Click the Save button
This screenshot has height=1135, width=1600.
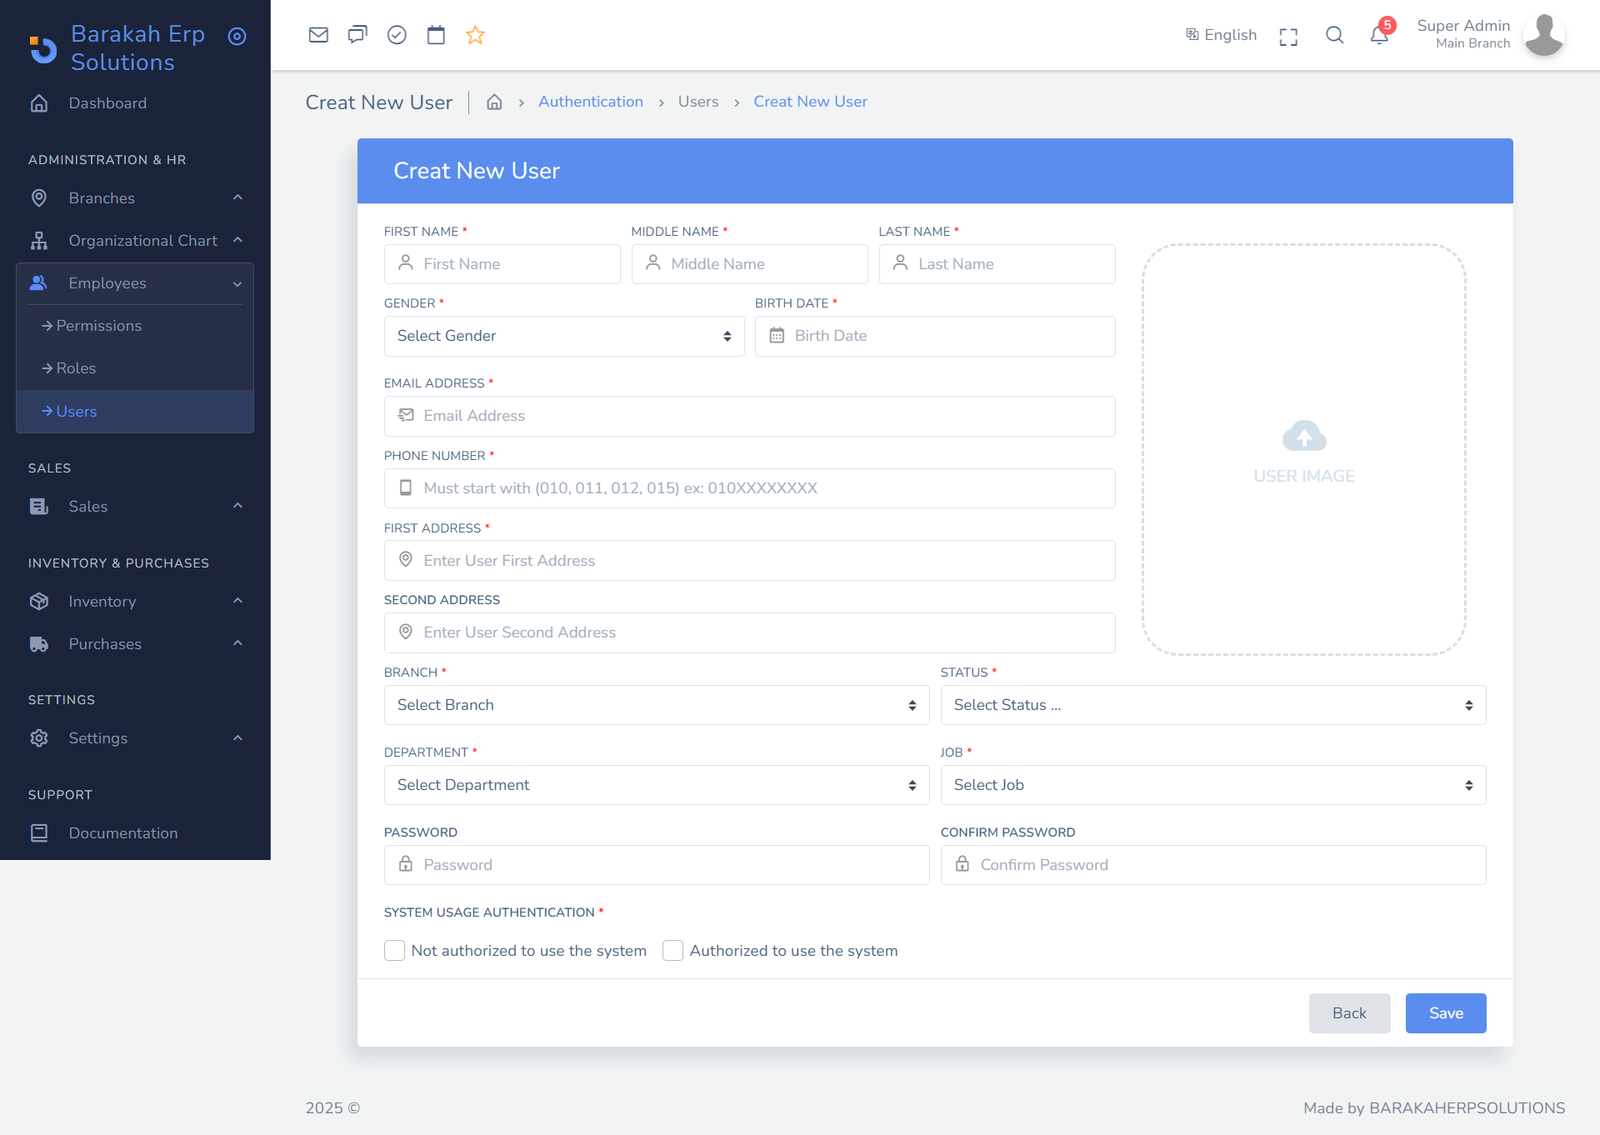click(x=1445, y=1013)
